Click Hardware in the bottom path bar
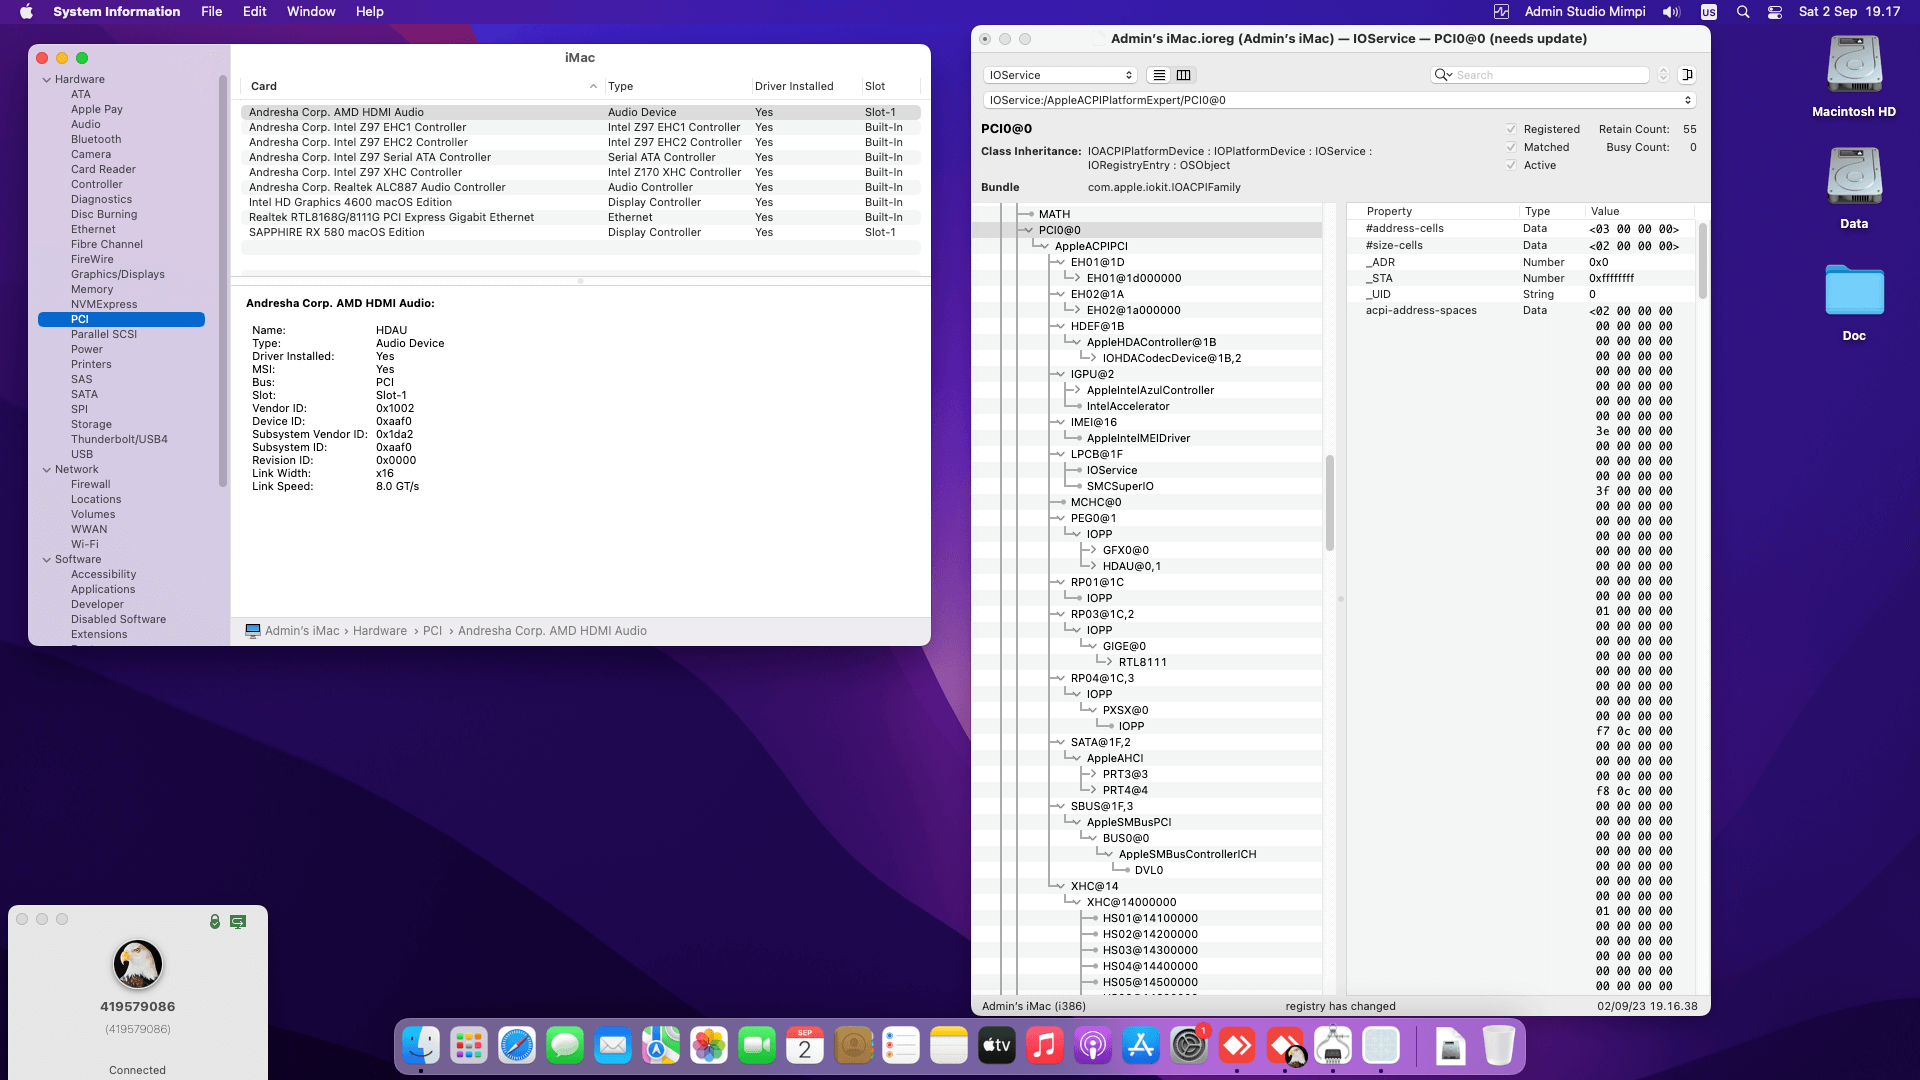This screenshot has height=1080, width=1920. pos(380,631)
